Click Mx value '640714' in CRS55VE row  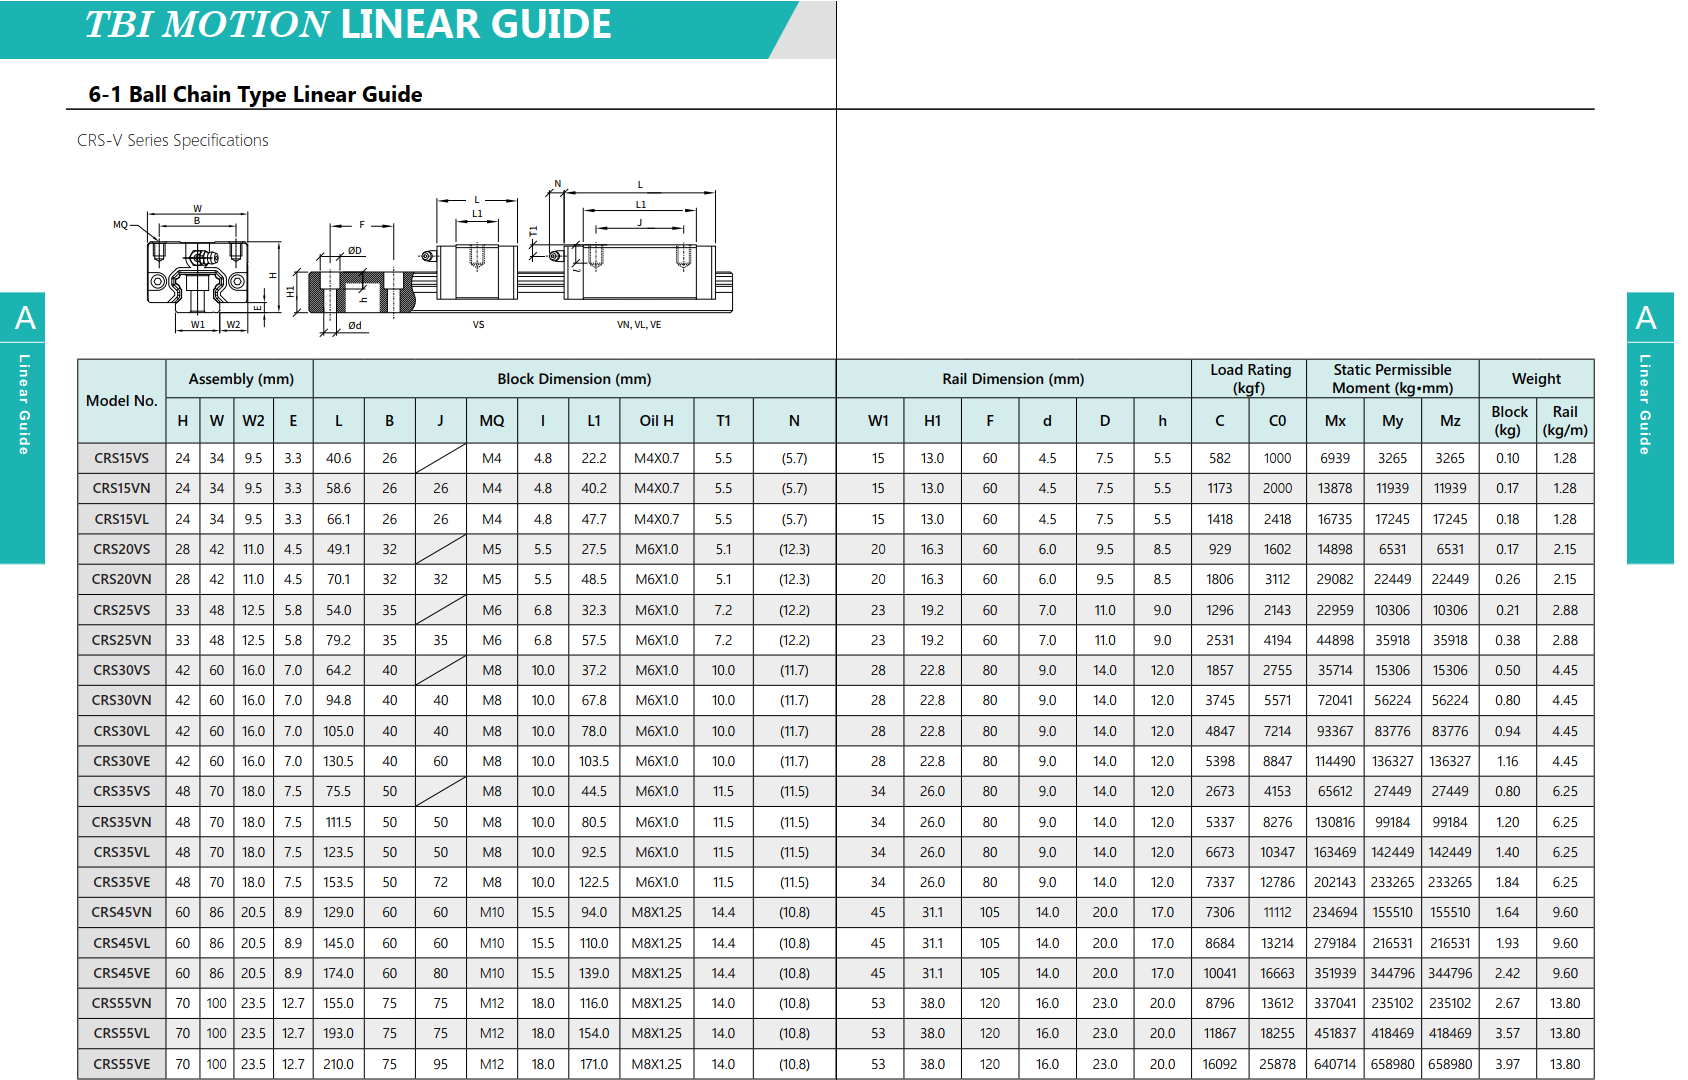pos(1335,1064)
